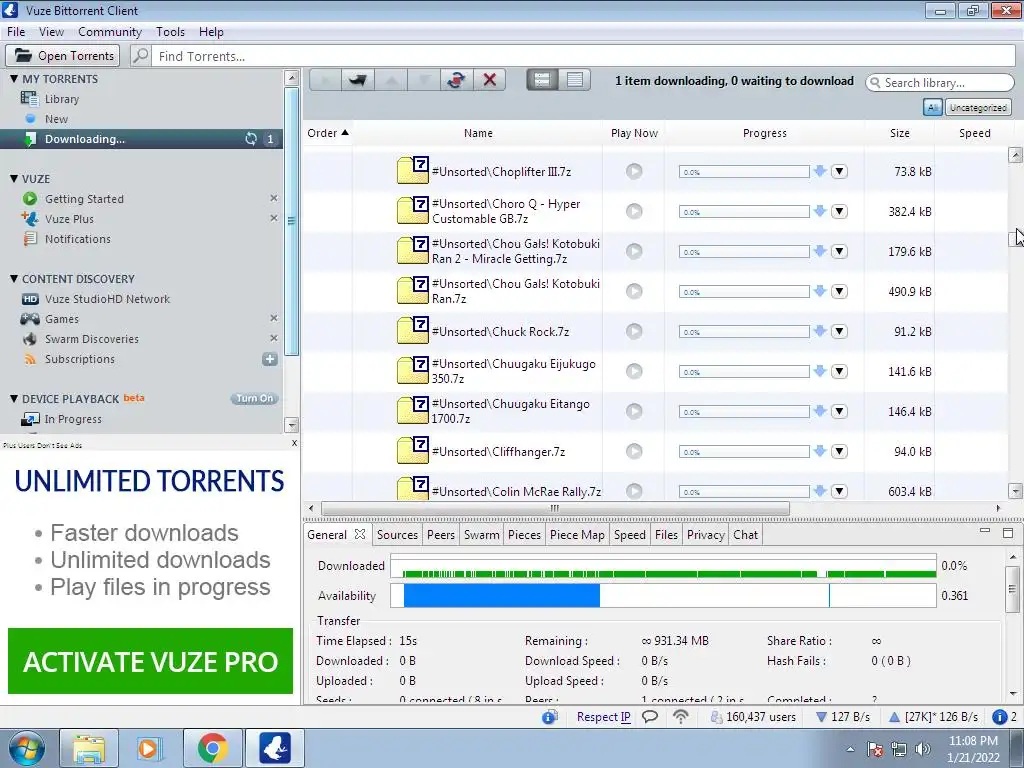
Task: Open the options dropdown for Choplifter III.7z
Action: coord(839,171)
